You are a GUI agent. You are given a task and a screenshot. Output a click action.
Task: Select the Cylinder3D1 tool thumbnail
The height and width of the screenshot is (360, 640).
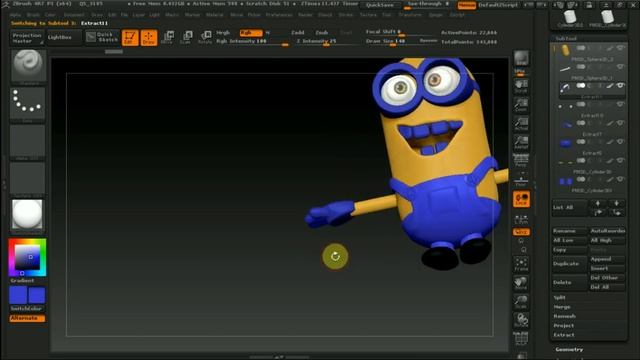click(570, 19)
